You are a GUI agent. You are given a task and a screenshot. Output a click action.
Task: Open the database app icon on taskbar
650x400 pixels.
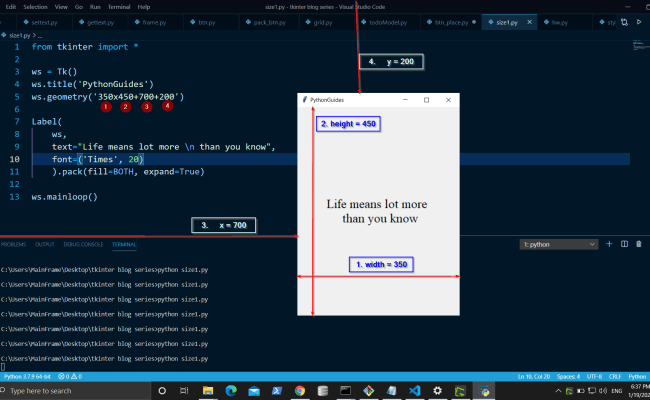point(323,390)
